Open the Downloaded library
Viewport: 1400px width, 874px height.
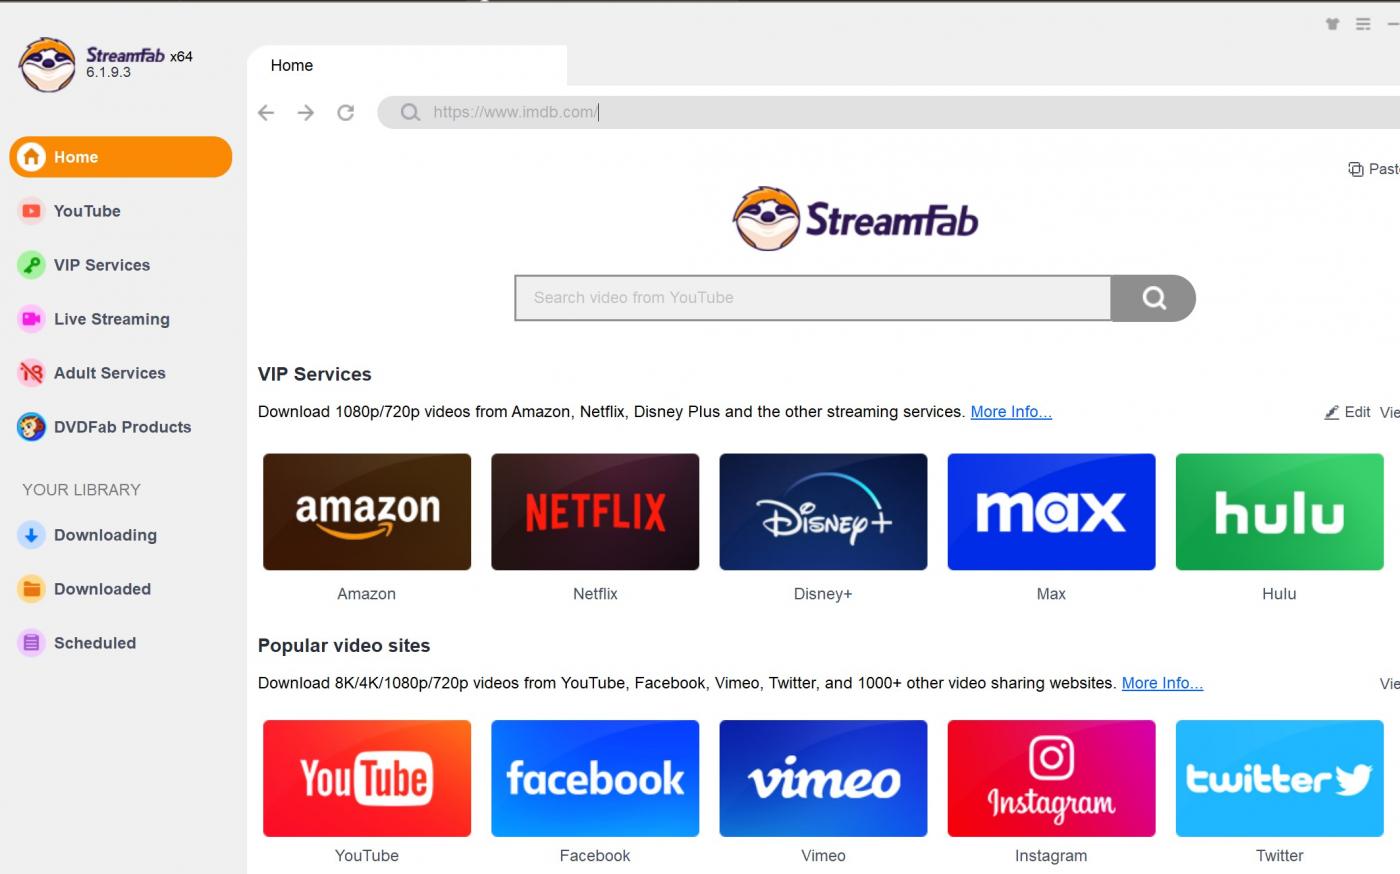pyautogui.click(x=103, y=589)
